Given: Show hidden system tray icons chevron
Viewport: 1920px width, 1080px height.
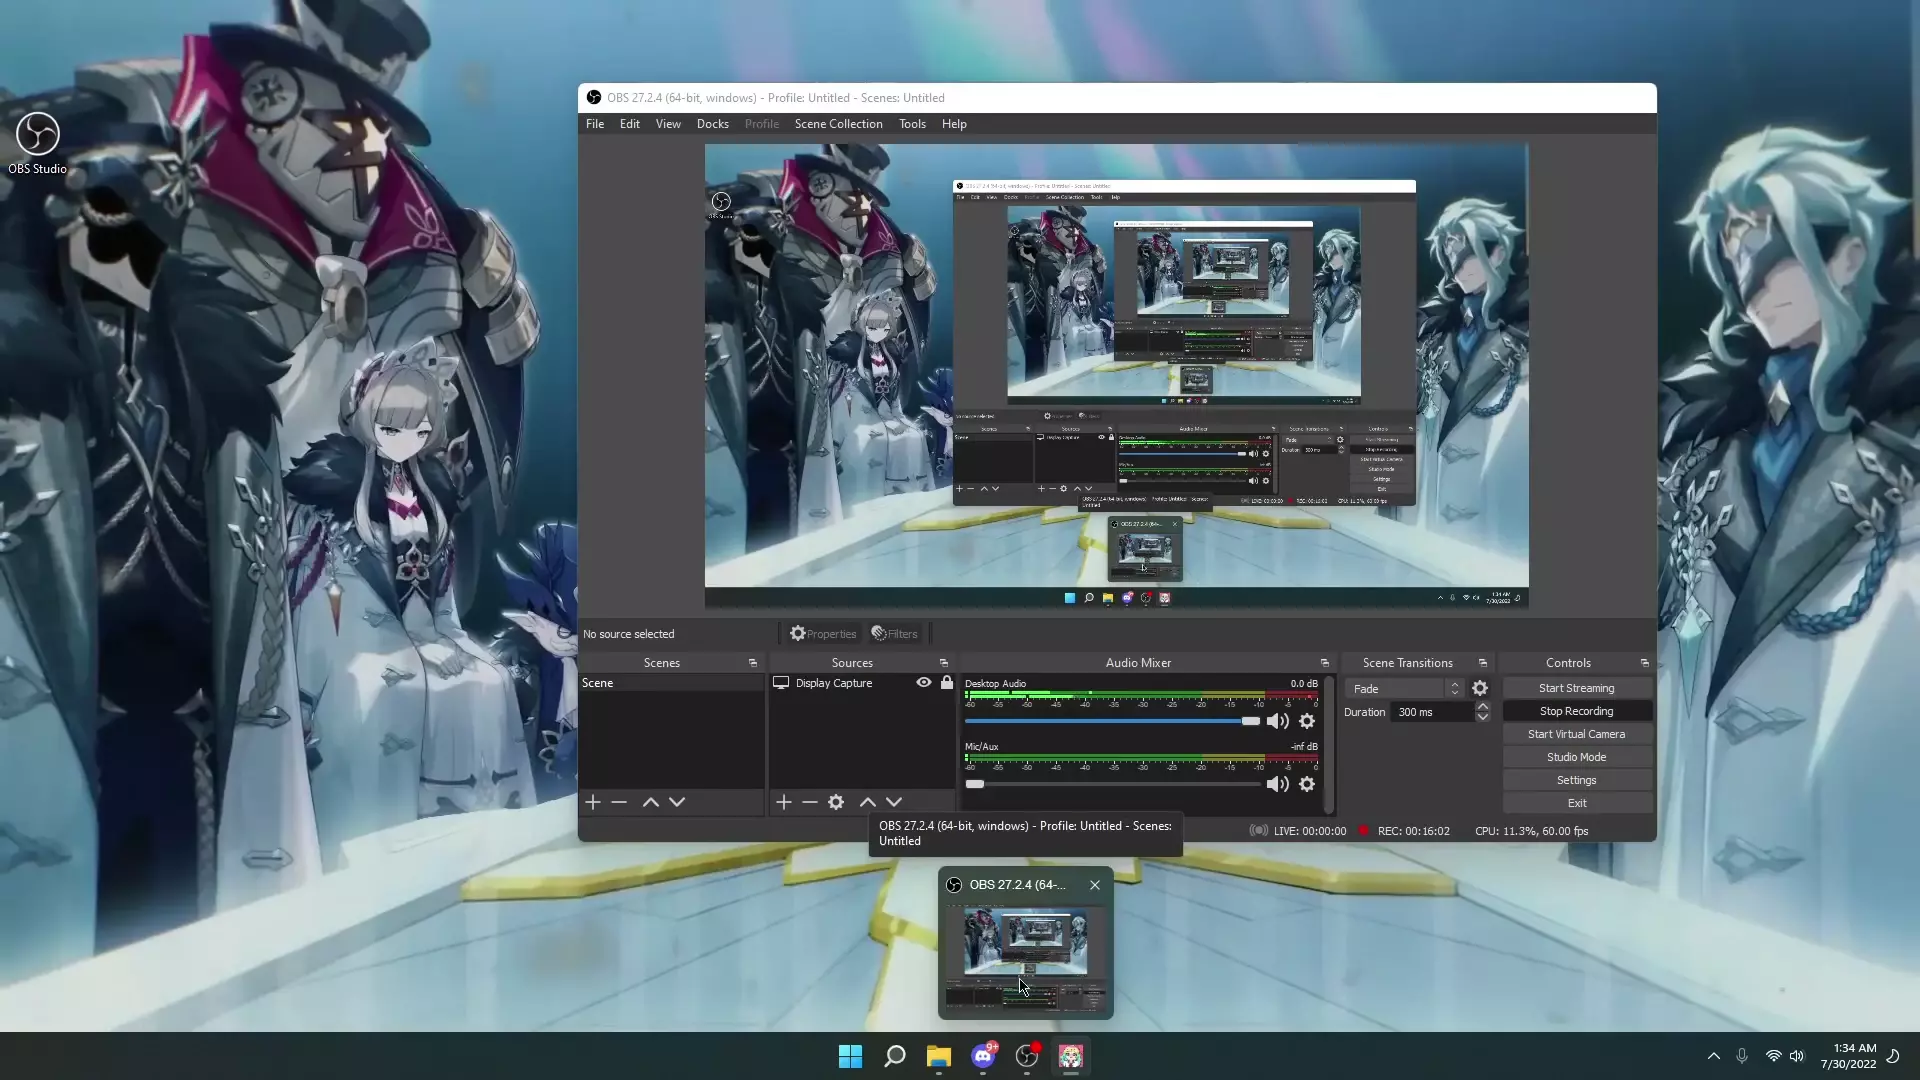Looking at the screenshot, I should 1713,1056.
